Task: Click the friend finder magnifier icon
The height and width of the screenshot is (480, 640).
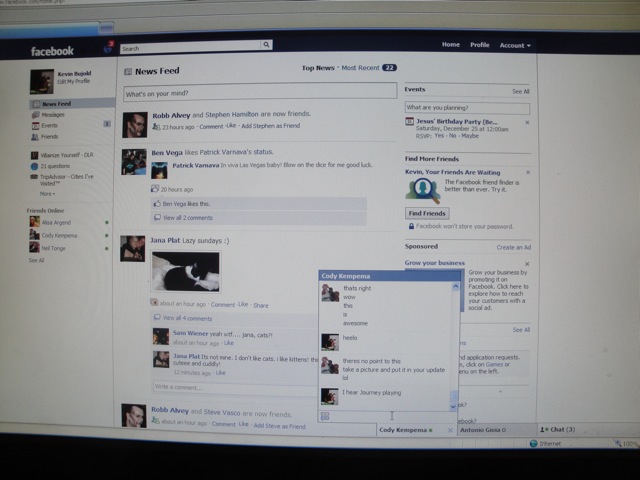Action: (423, 190)
